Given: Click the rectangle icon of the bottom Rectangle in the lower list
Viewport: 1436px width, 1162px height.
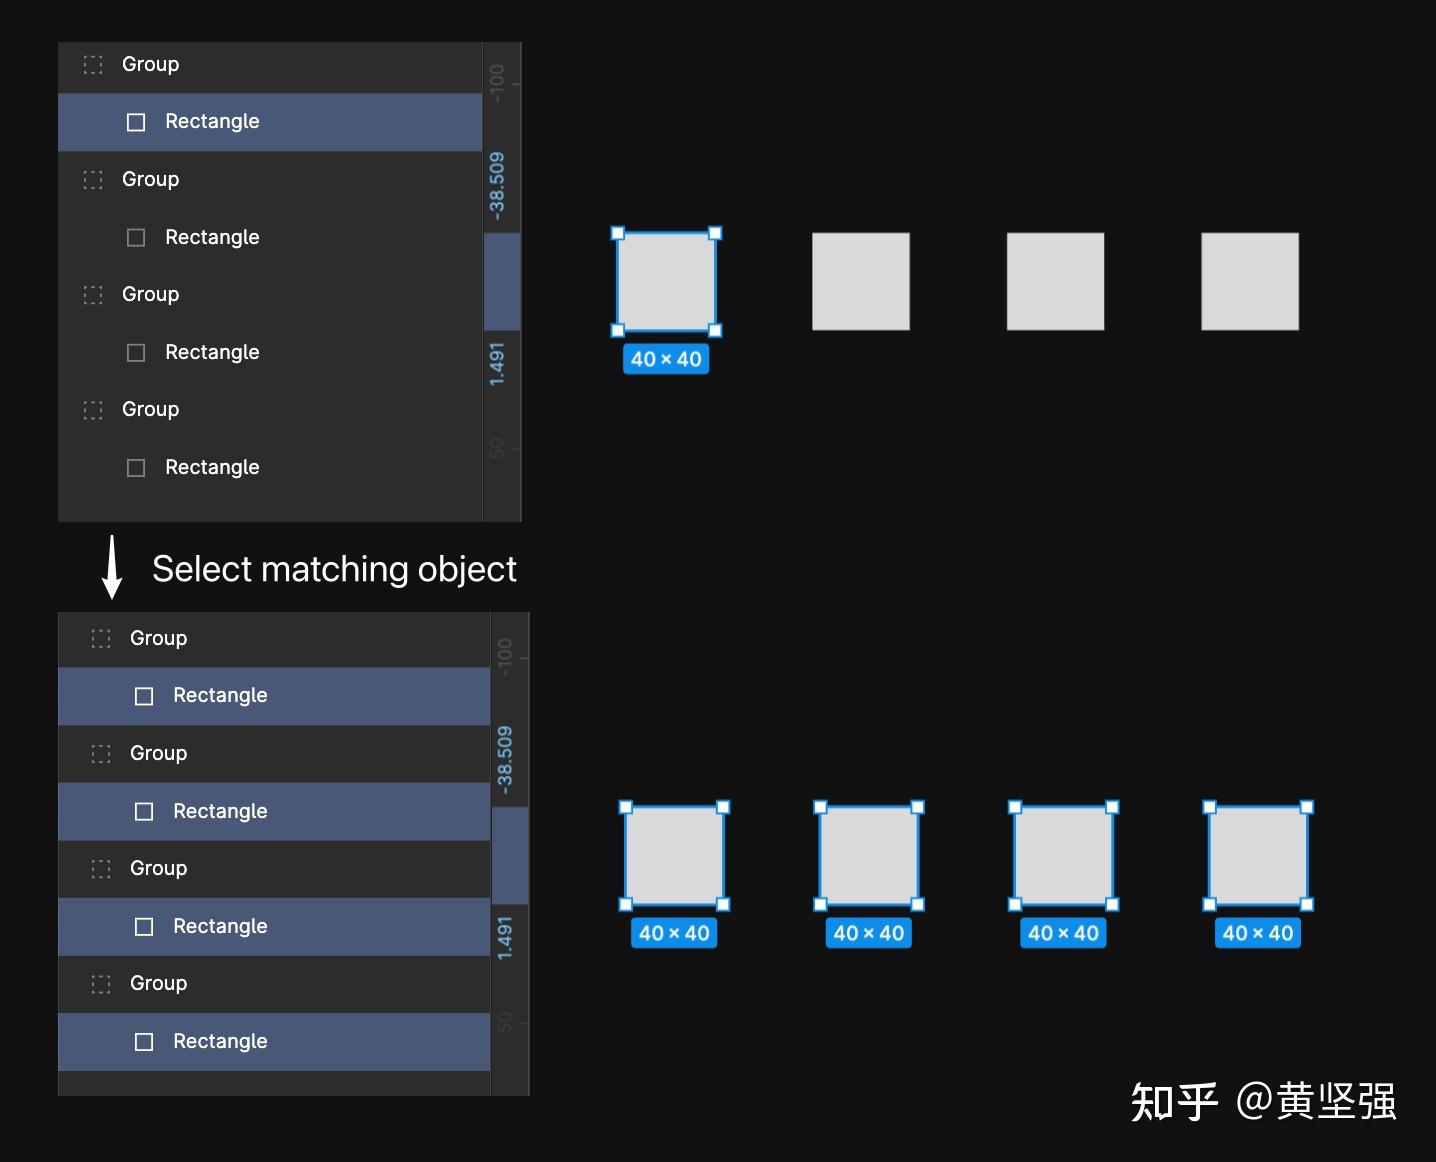Looking at the screenshot, I should point(144,1042).
